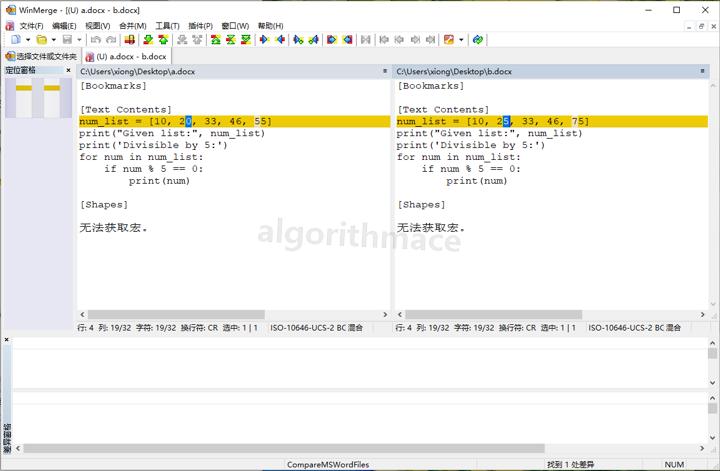
Task: Click the location pane difference map thumbnail
Action: point(38,98)
